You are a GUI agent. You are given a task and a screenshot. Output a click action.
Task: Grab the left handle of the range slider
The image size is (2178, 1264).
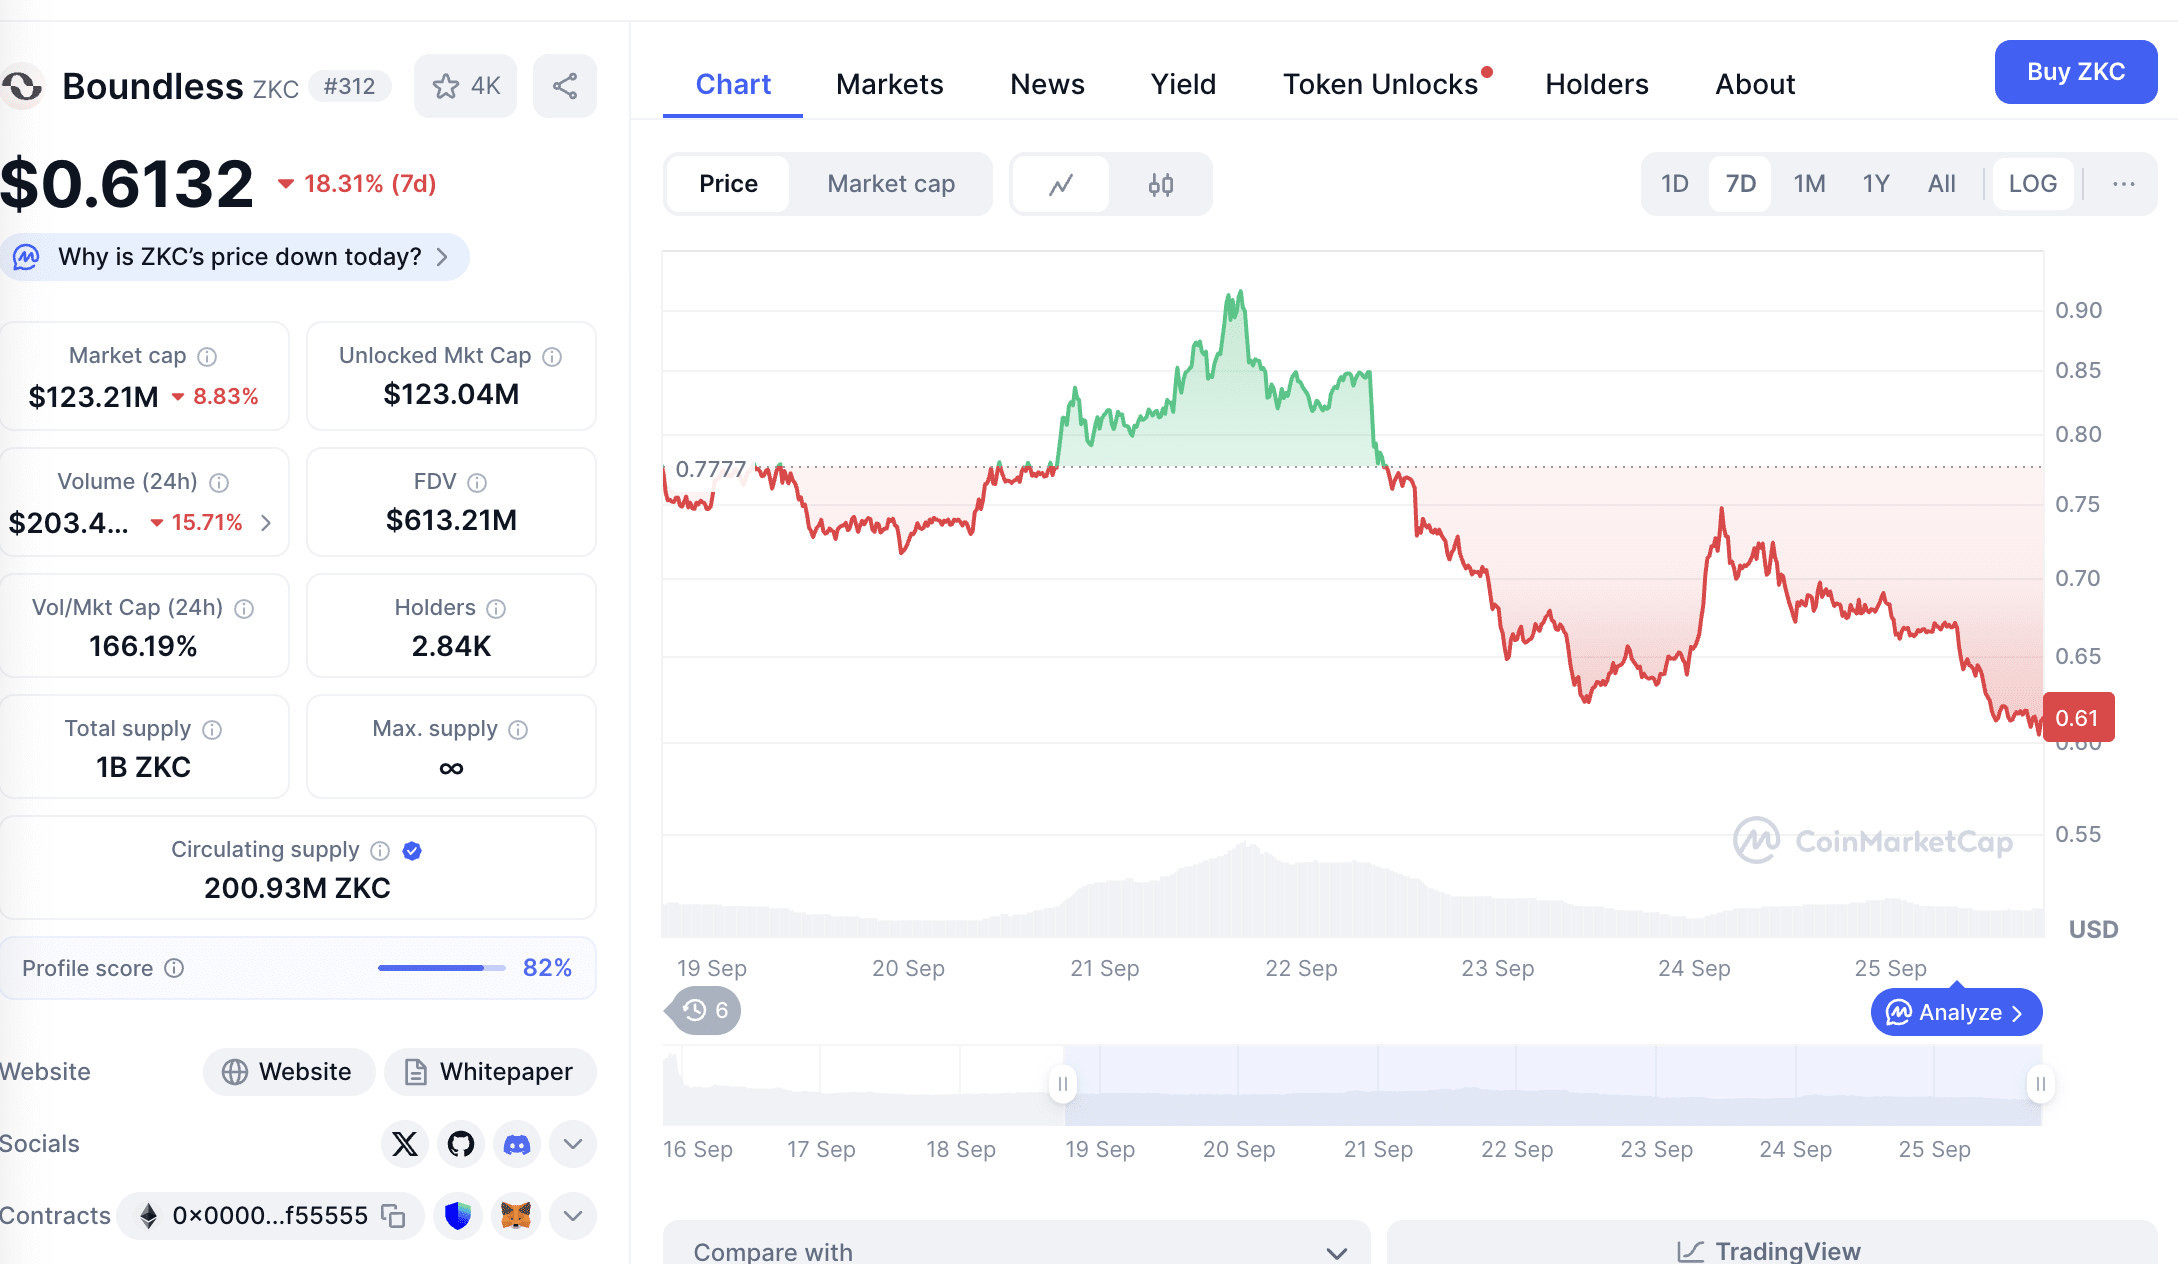(1062, 1084)
